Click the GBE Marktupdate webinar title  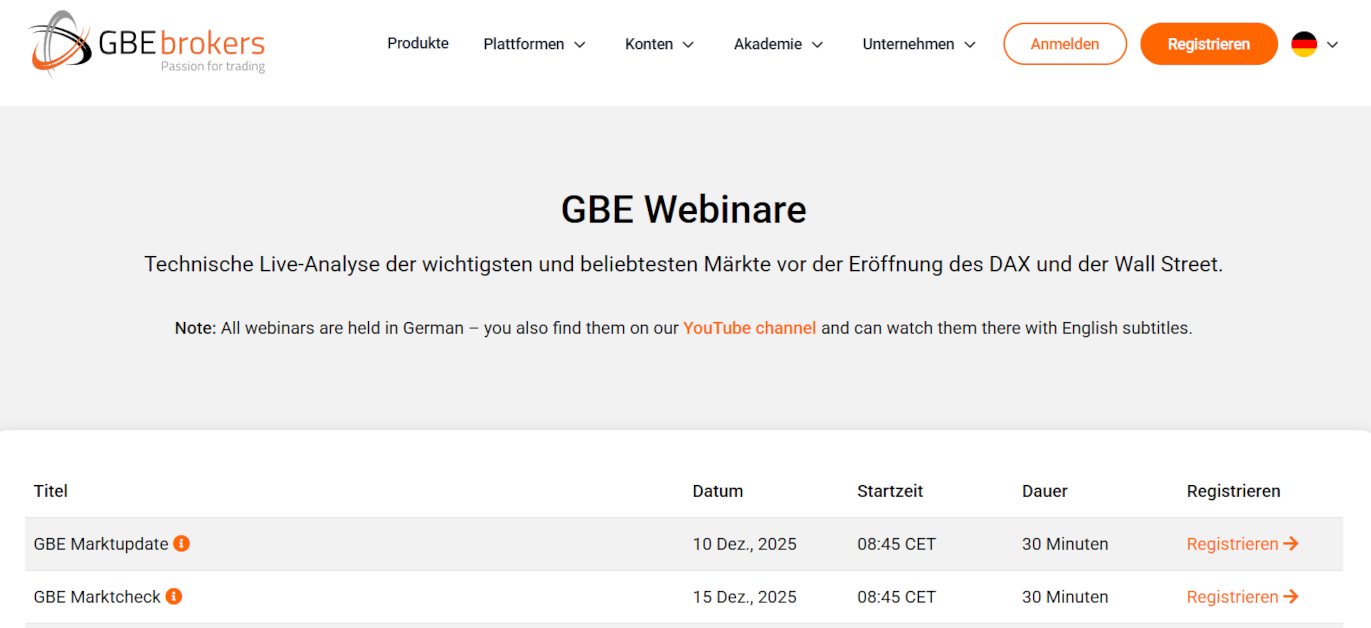point(100,544)
